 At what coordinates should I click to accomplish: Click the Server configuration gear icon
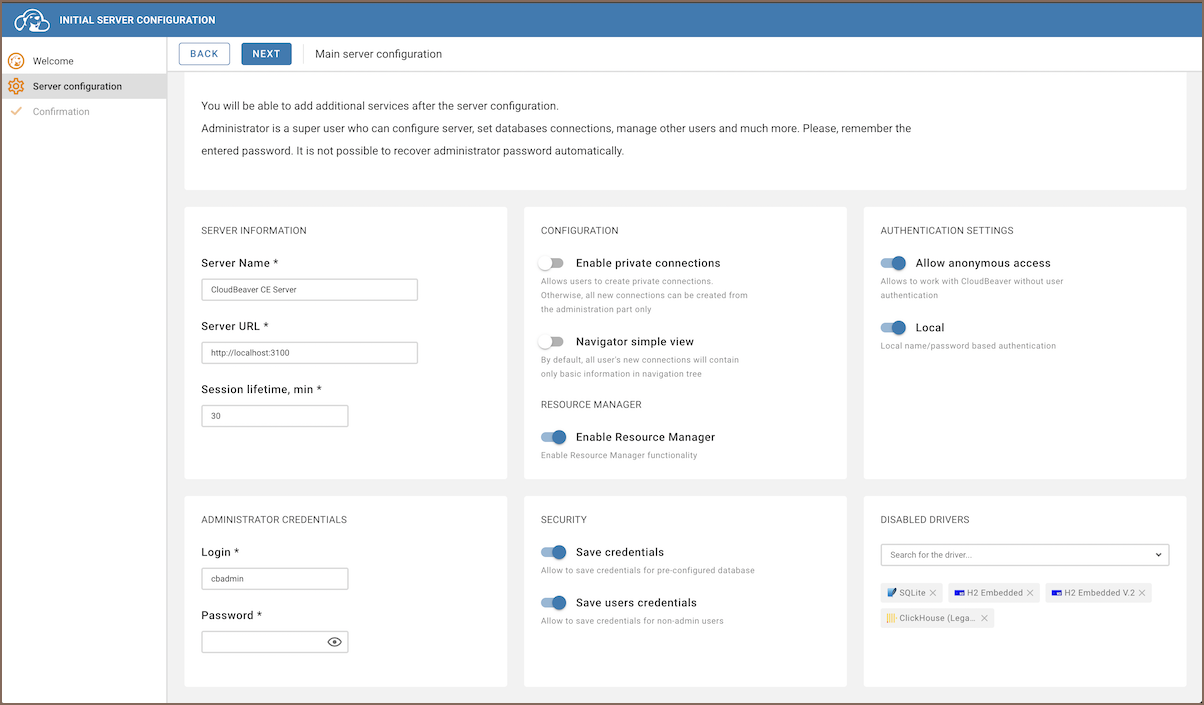coord(16,86)
